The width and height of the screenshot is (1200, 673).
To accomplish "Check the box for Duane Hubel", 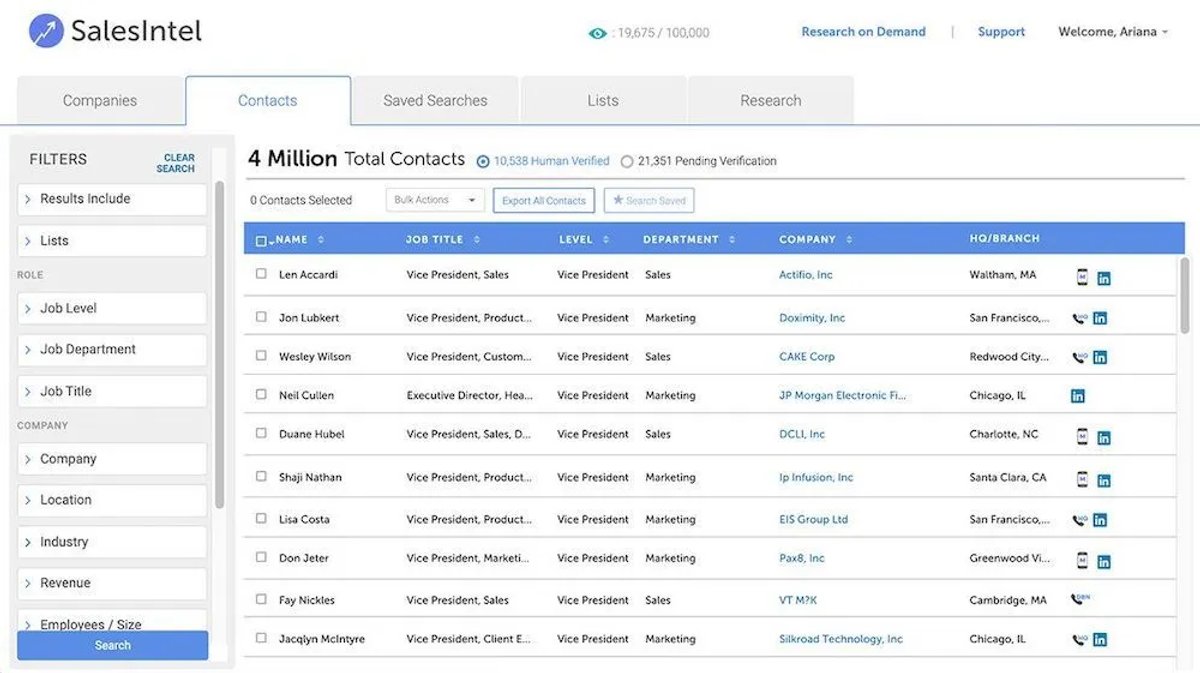I will [x=261, y=433].
